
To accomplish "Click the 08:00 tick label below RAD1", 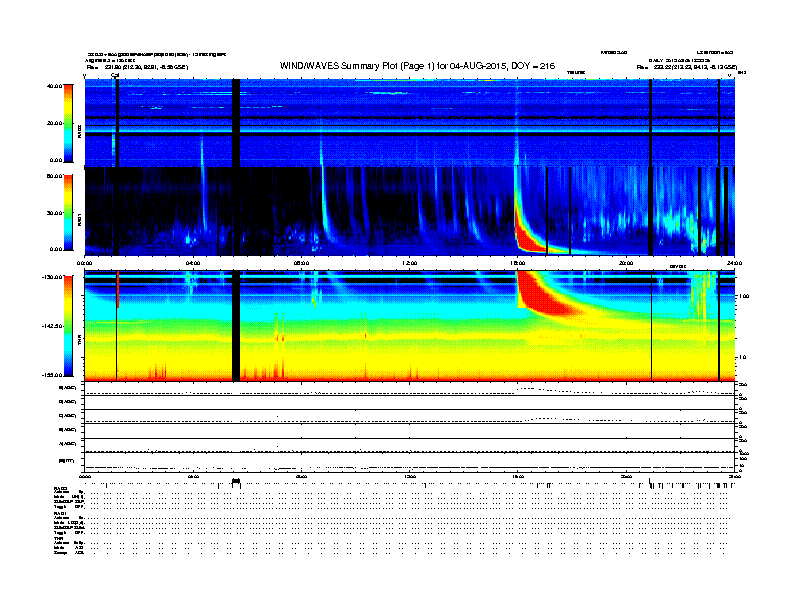I will (301, 263).
